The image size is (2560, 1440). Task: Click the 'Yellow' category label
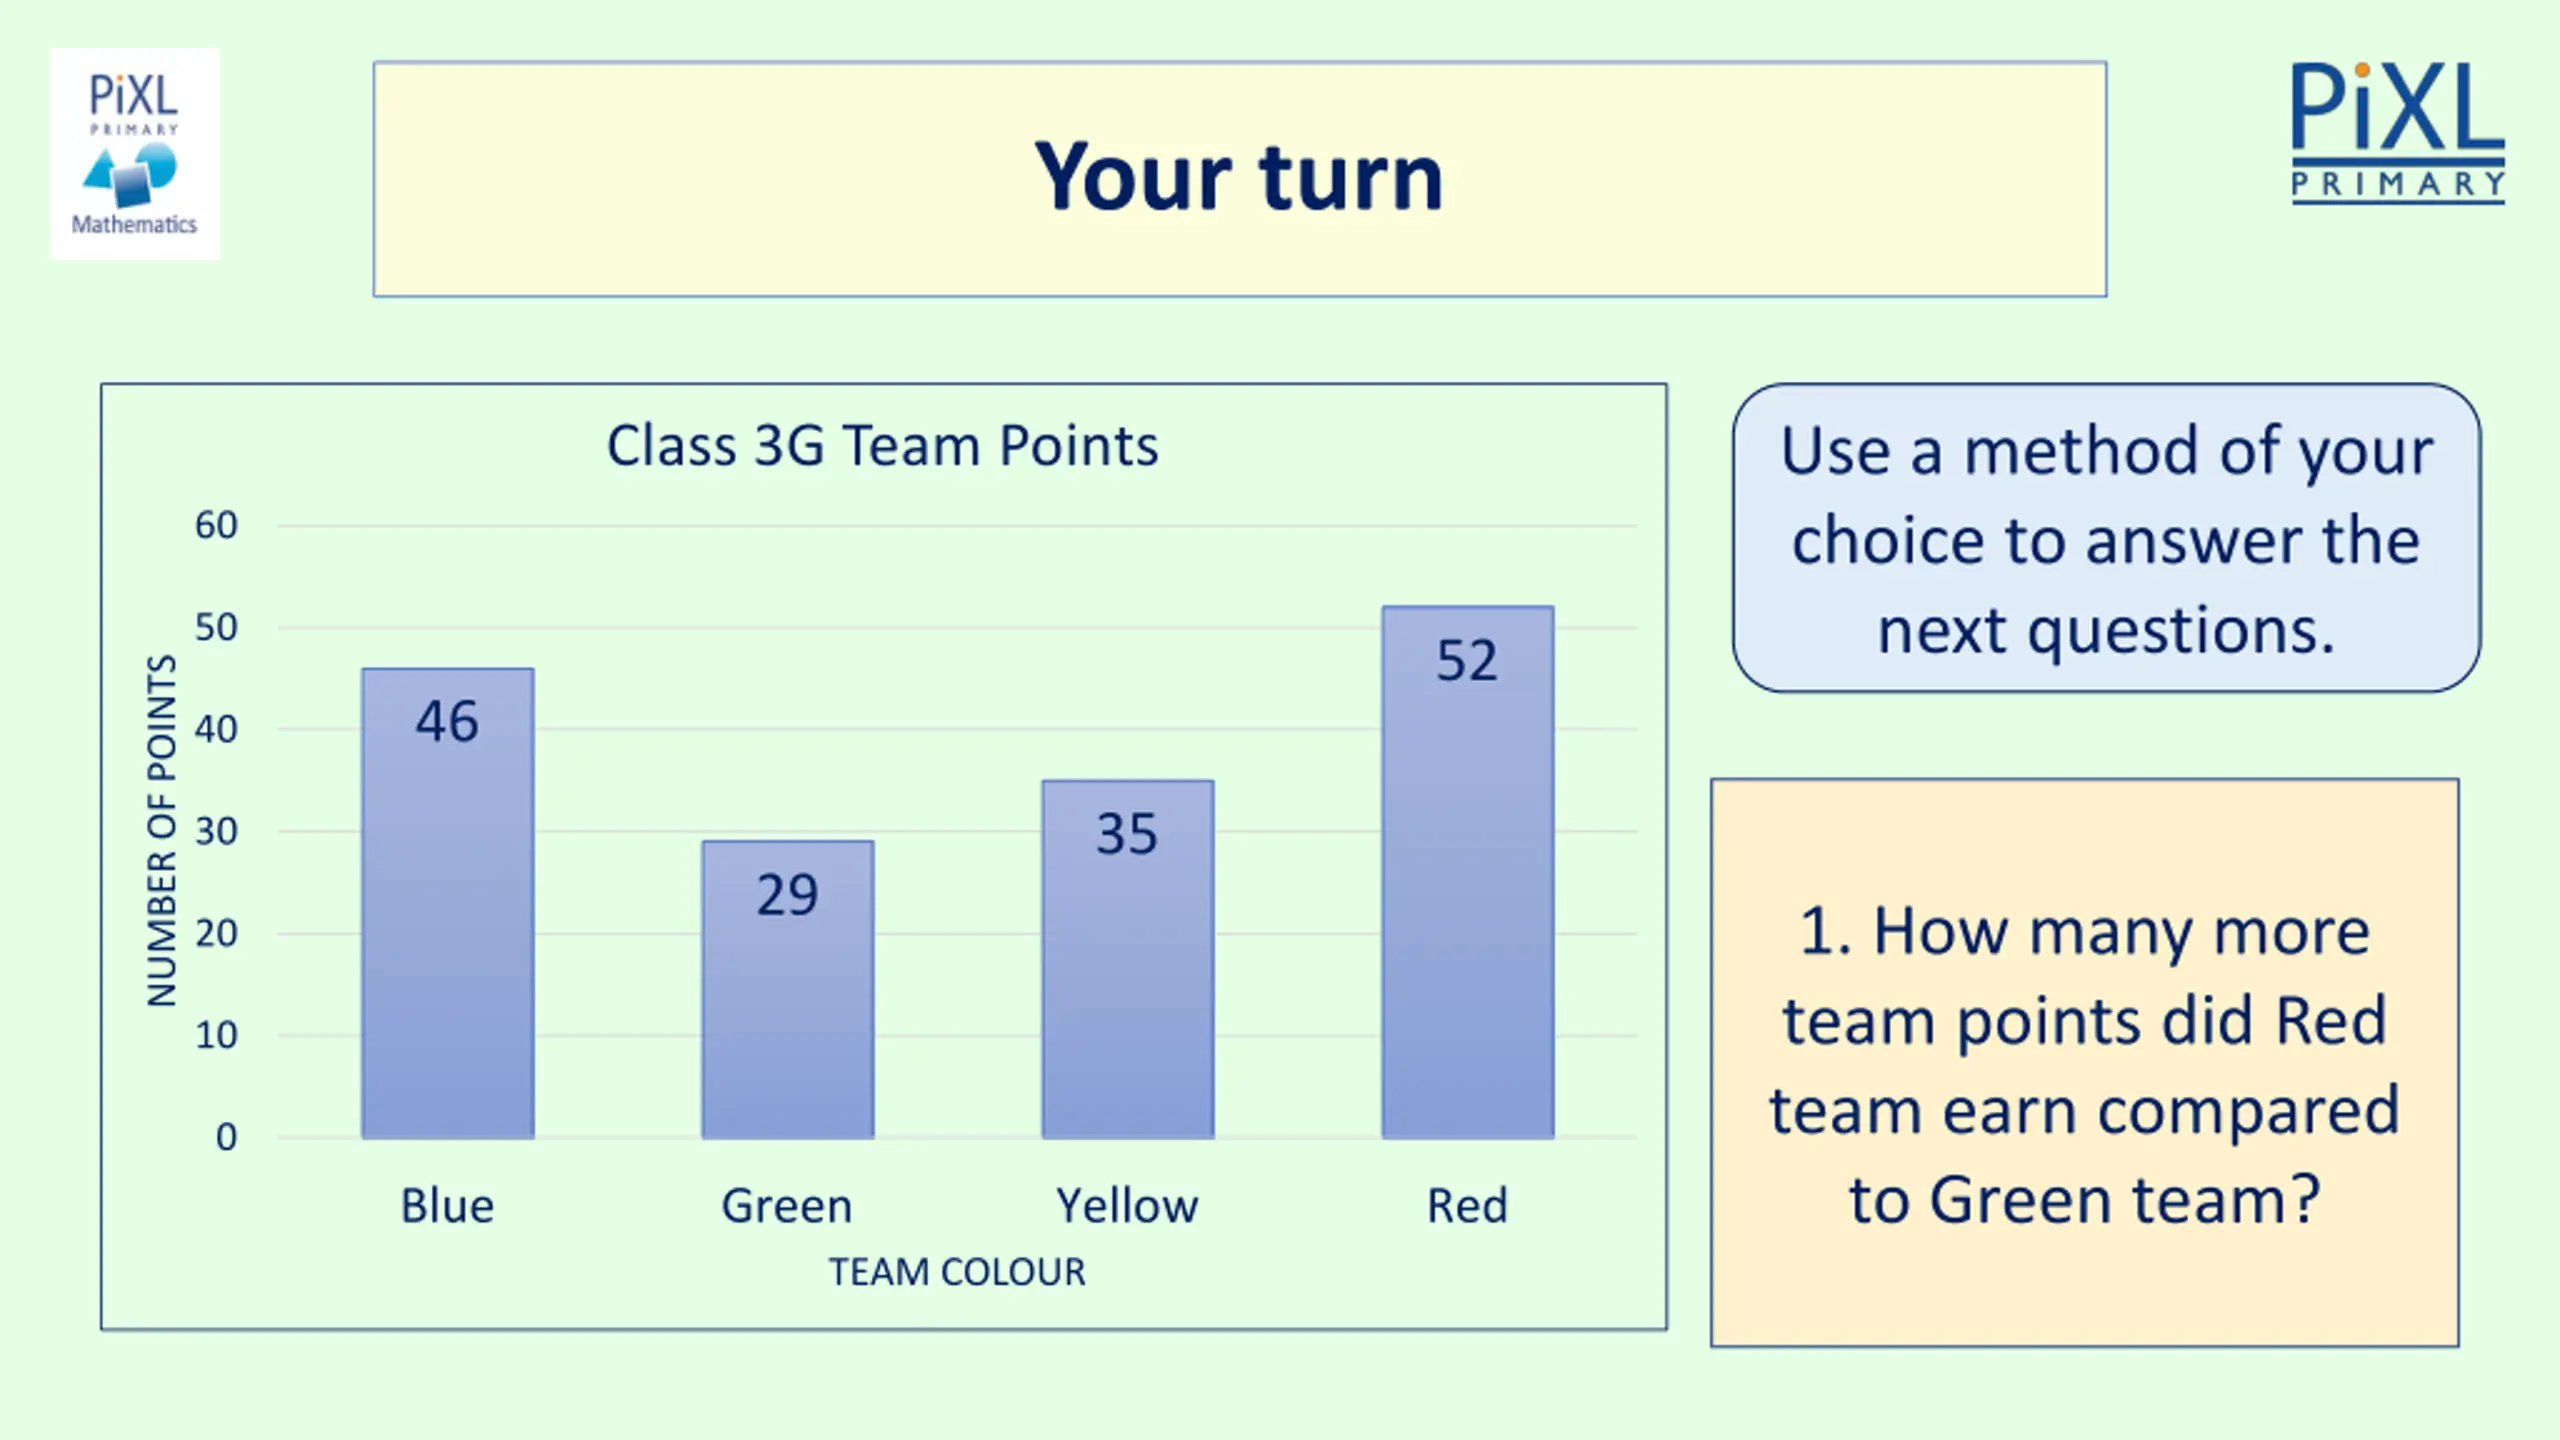click(1127, 1206)
